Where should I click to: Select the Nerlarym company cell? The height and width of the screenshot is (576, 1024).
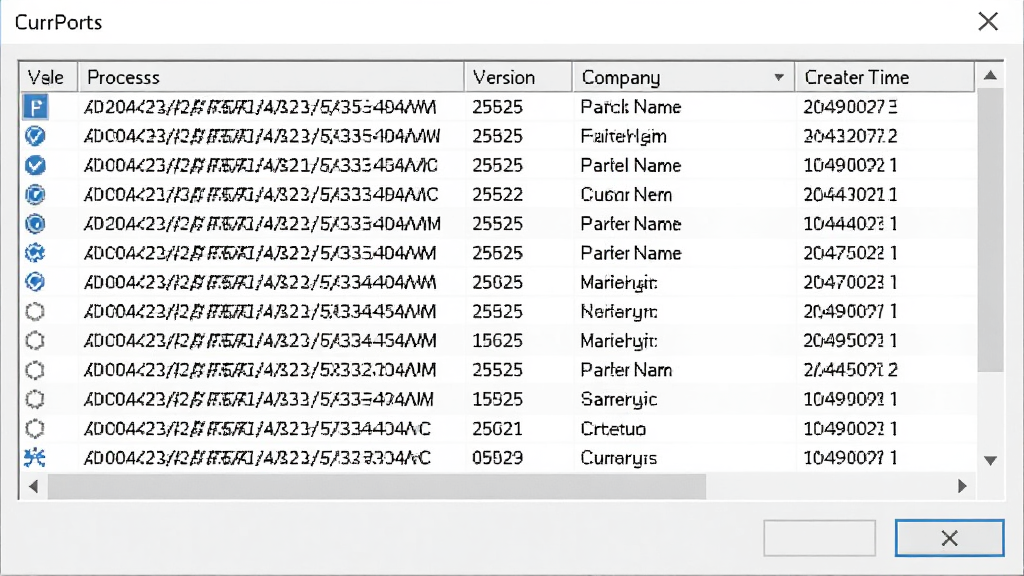pyautogui.click(x=619, y=312)
